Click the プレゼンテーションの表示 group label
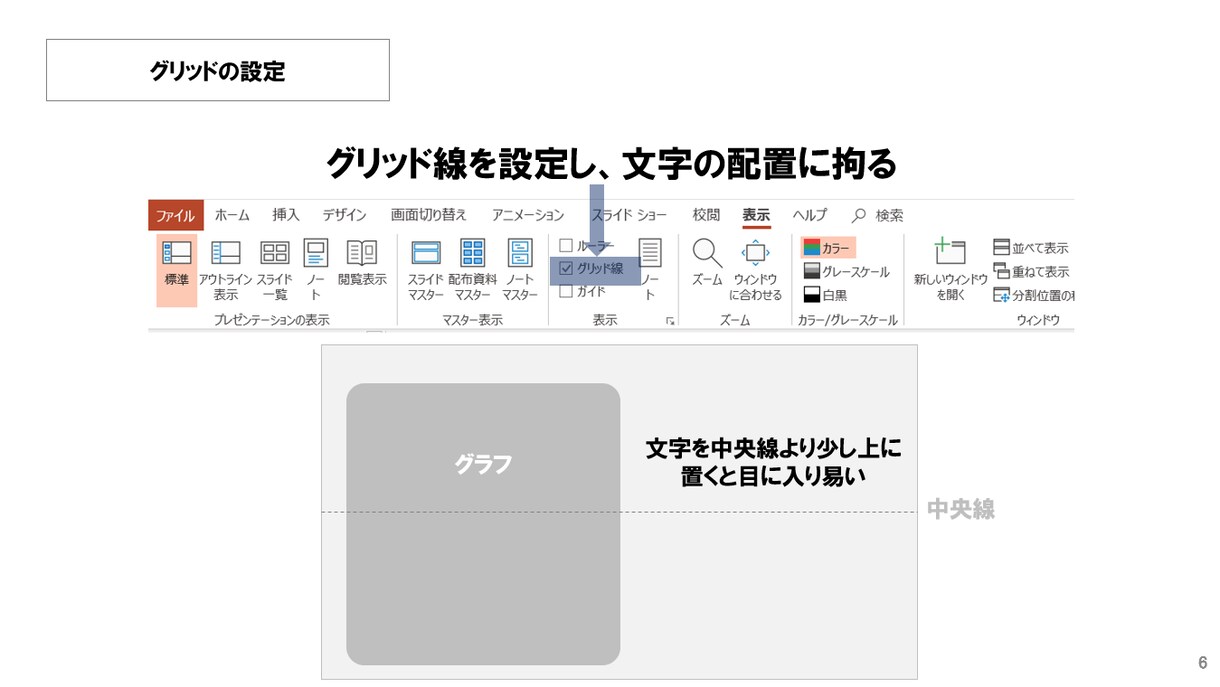The height and width of the screenshot is (687, 1220). (x=272, y=320)
